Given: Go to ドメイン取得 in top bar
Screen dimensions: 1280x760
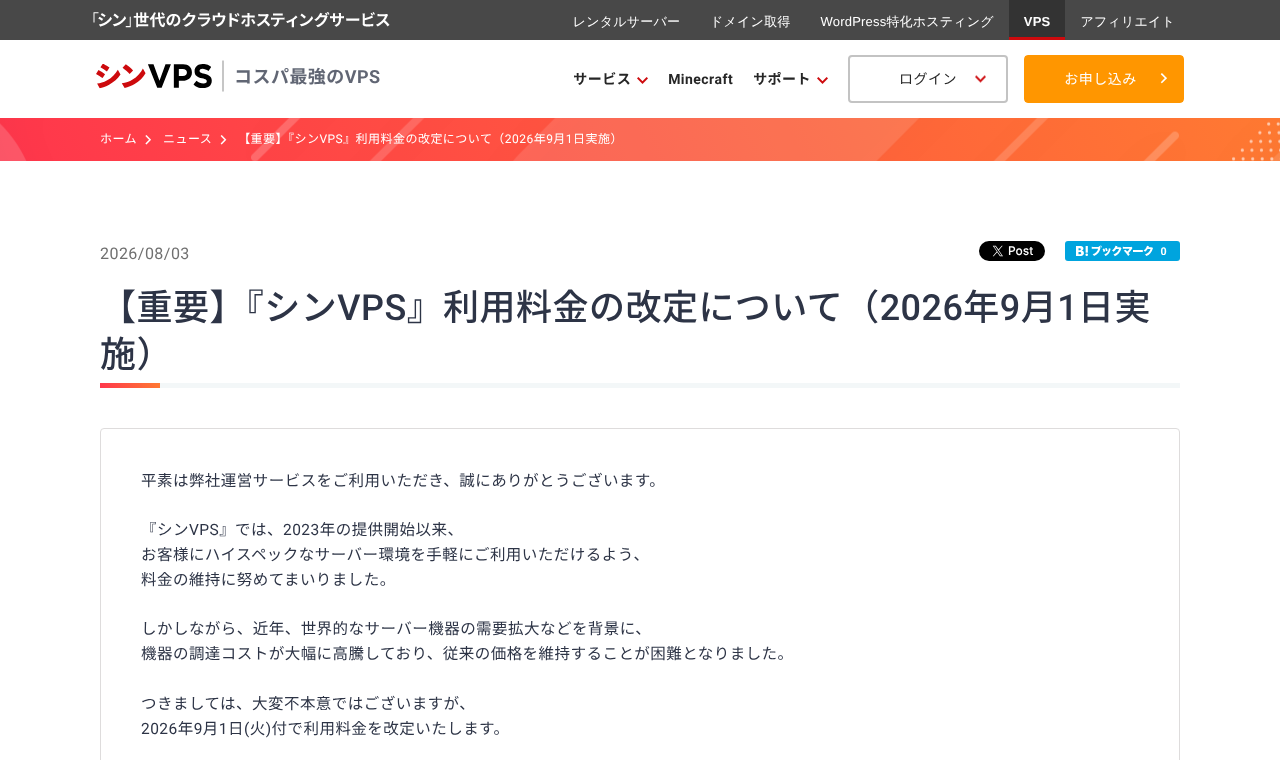Looking at the screenshot, I should (750, 21).
